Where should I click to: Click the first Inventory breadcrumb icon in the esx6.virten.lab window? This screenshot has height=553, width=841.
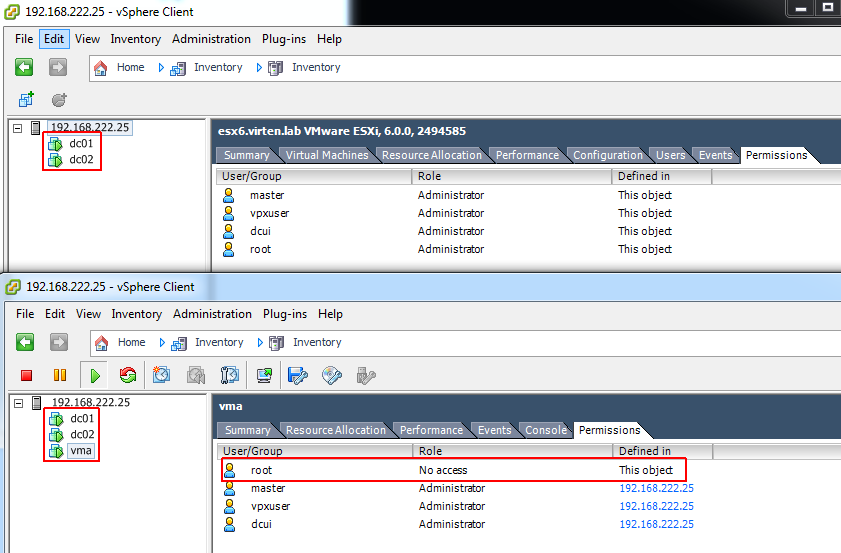tap(178, 69)
